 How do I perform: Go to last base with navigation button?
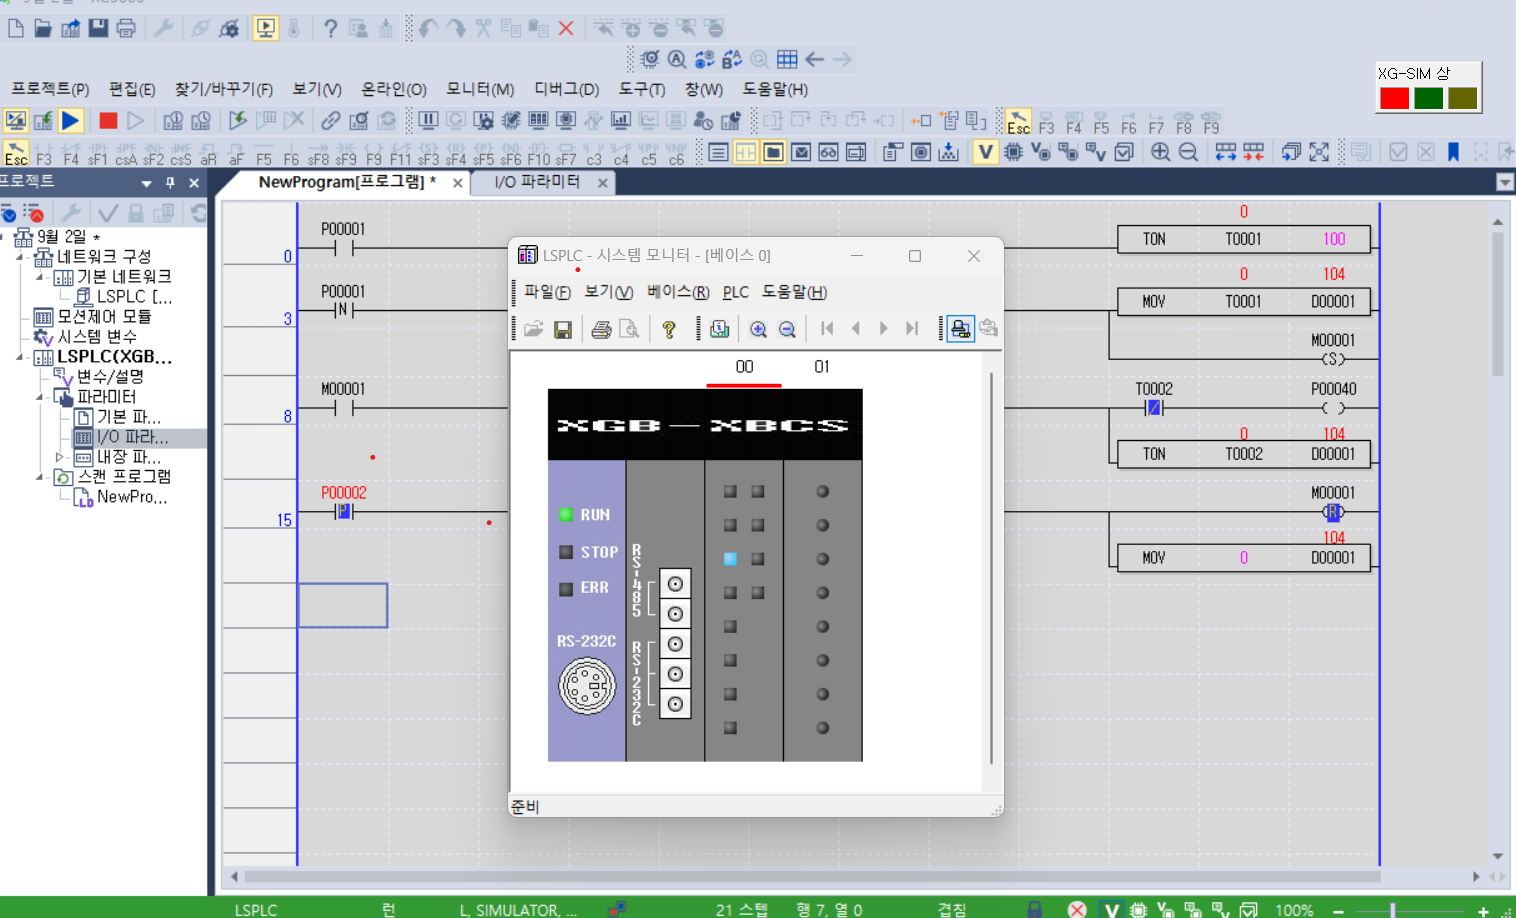[x=911, y=328]
